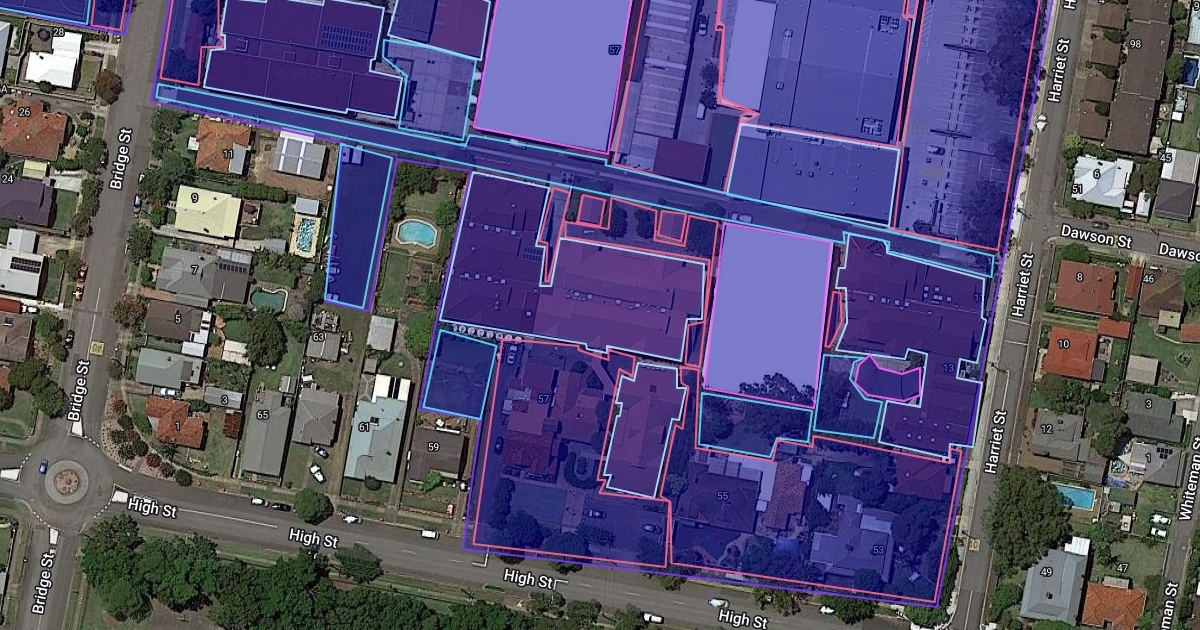Select house number 51 on Harriet St
This screenshot has height=630, width=1200.
click(x=1077, y=189)
